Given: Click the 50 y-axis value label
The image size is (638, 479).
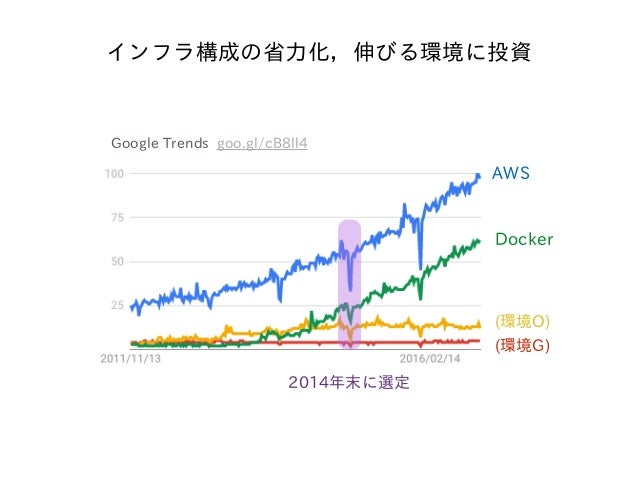Looking at the screenshot, I should 117,262.
